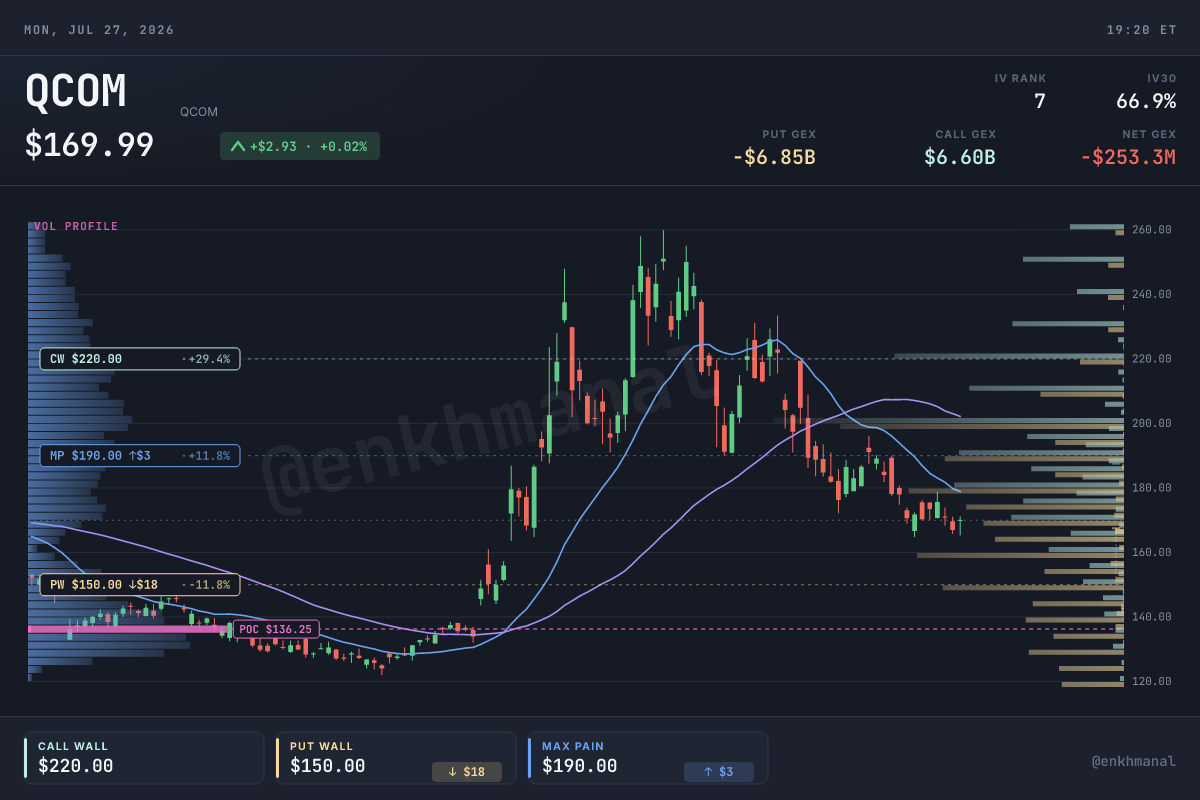The image size is (1200, 800).
Task: Click the 180.00 price axis label
Action: tap(1152, 488)
